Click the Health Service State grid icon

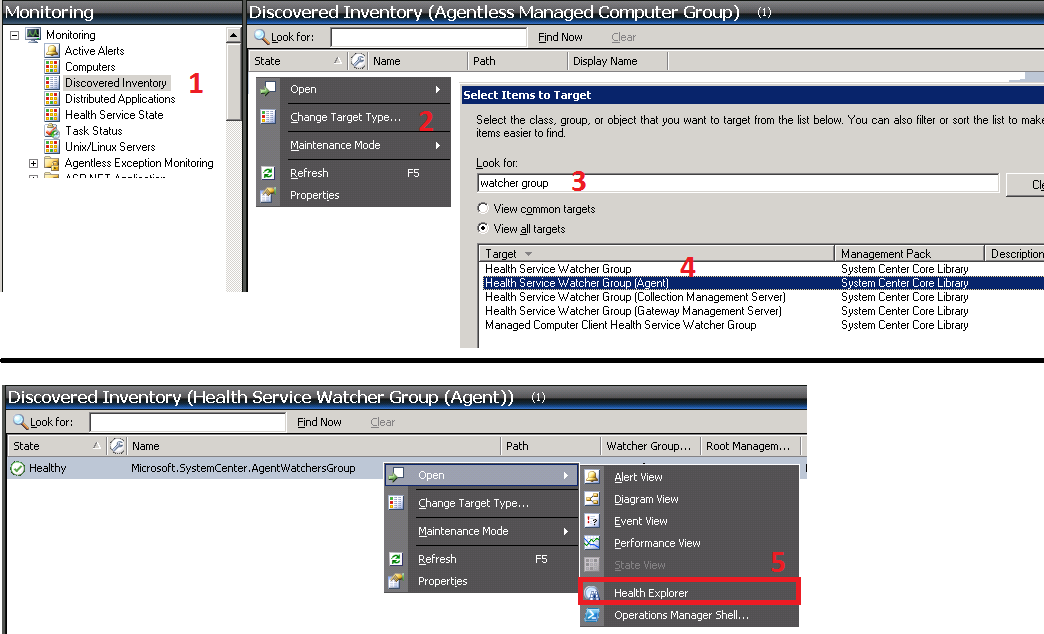[52, 115]
